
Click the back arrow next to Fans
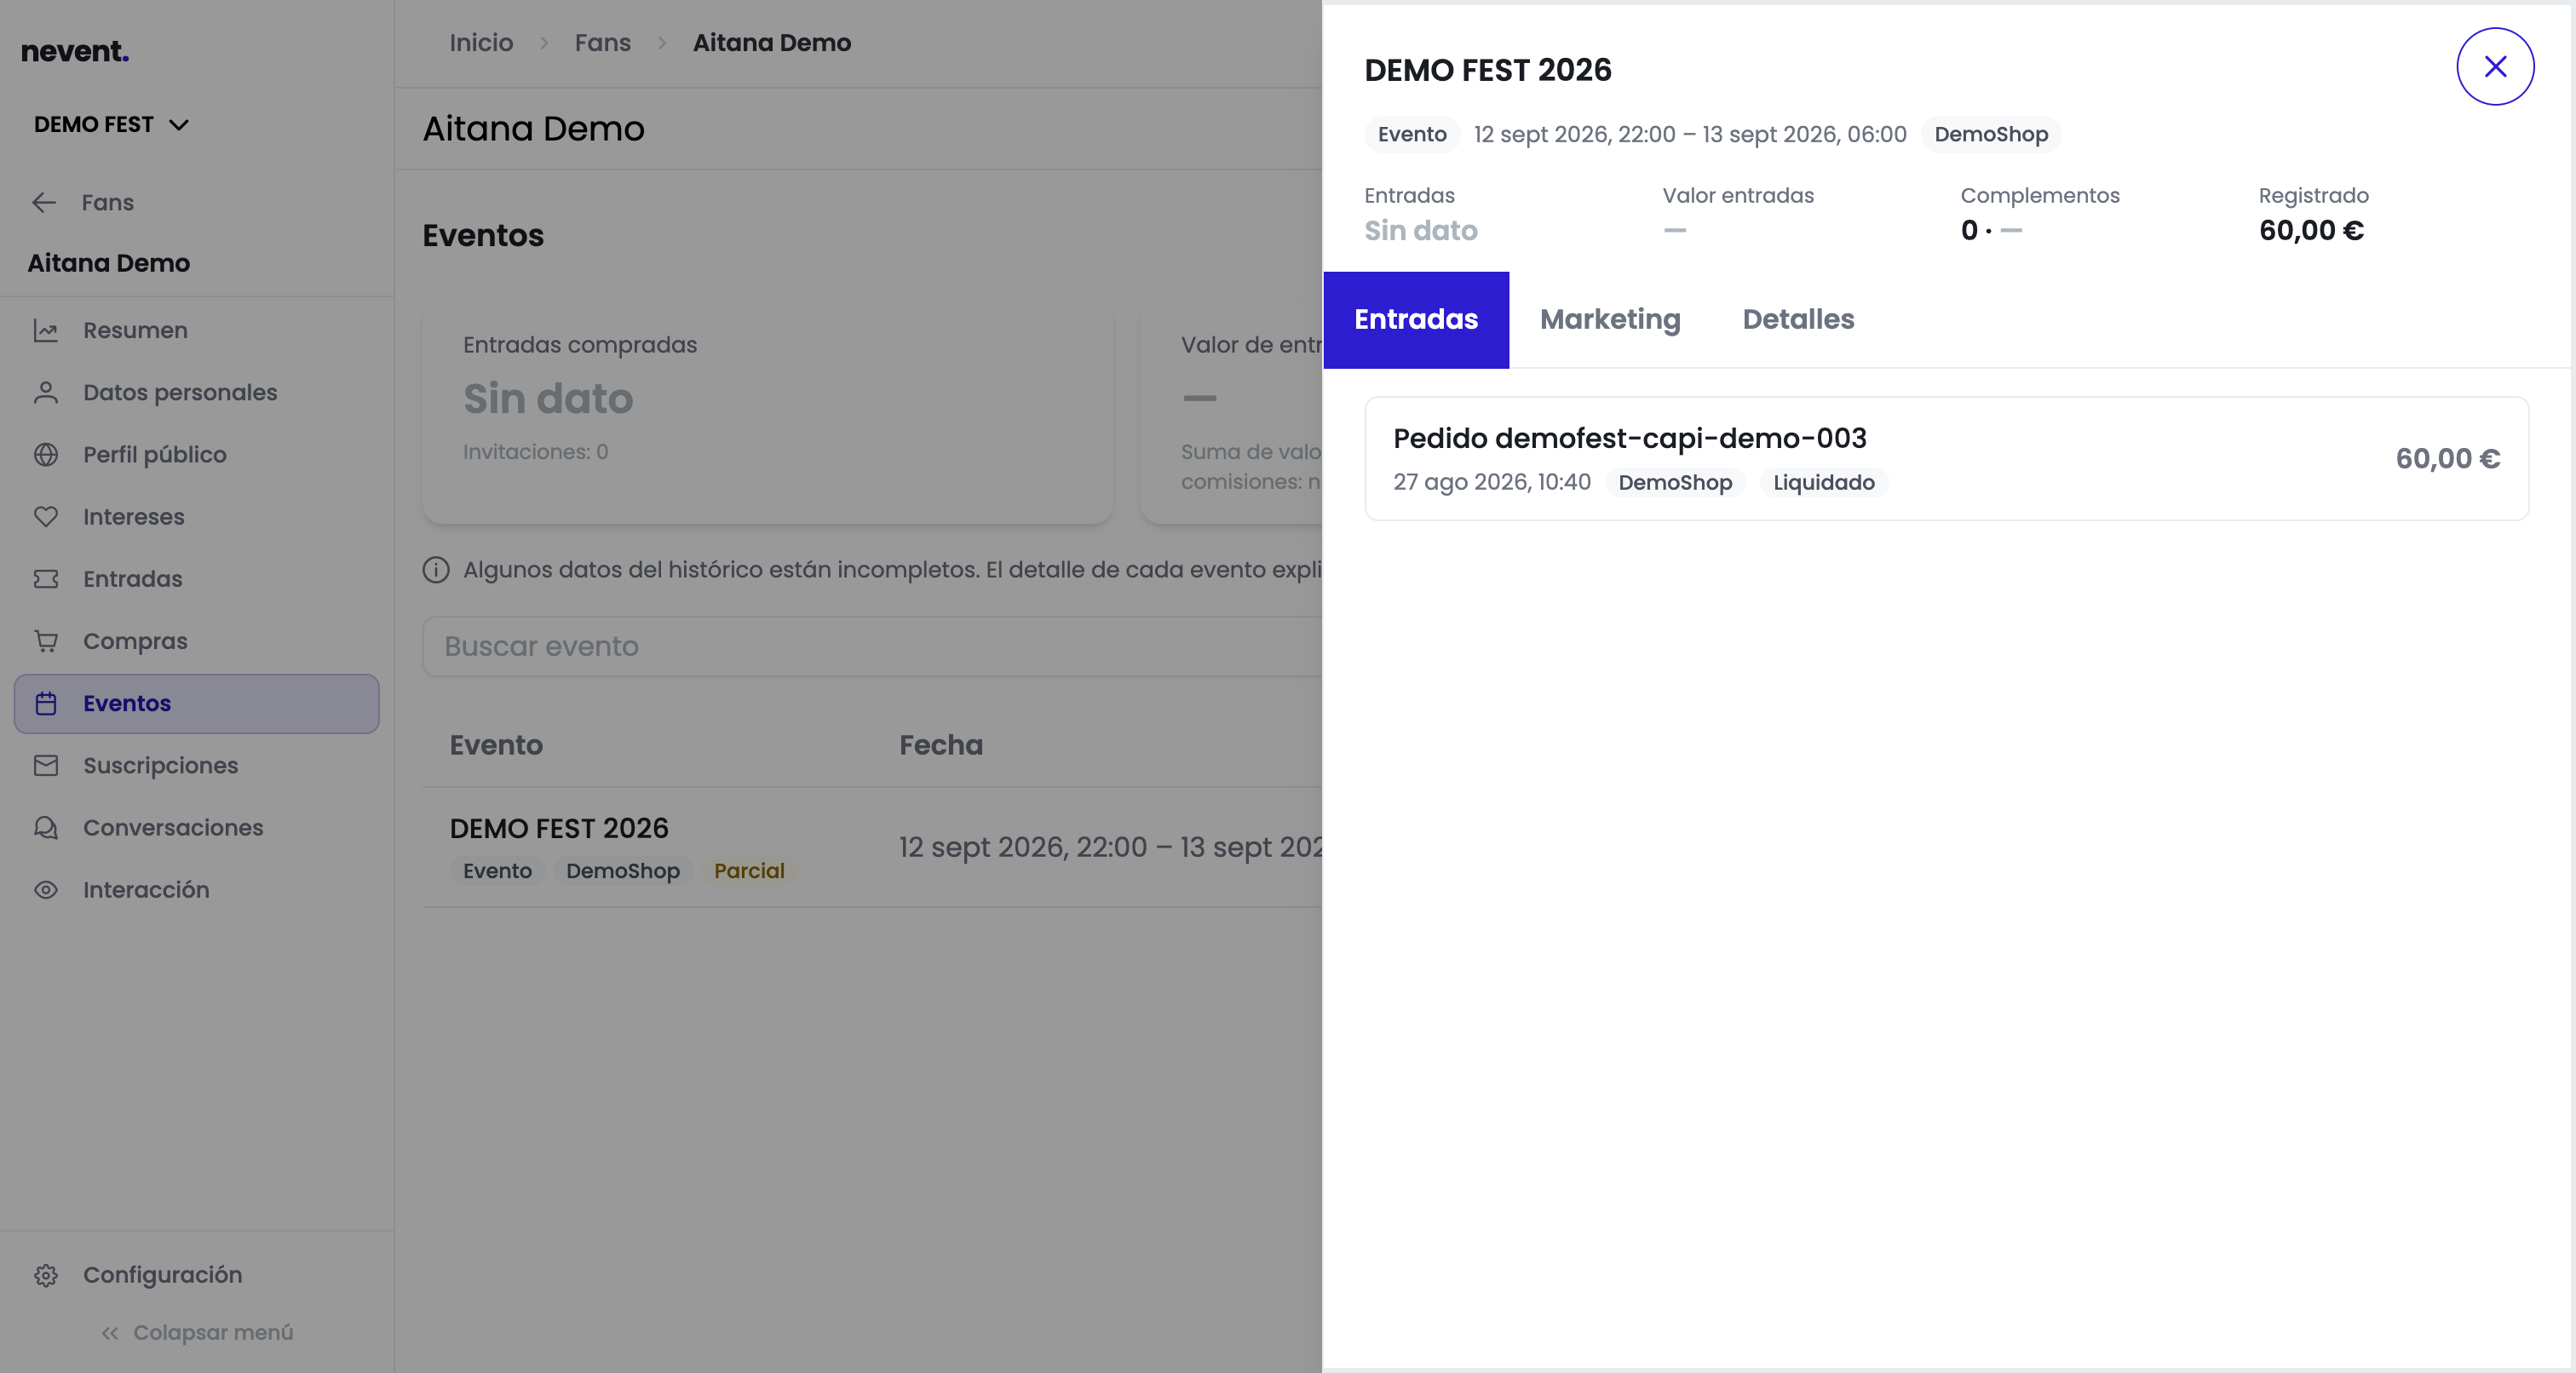click(44, 202)
